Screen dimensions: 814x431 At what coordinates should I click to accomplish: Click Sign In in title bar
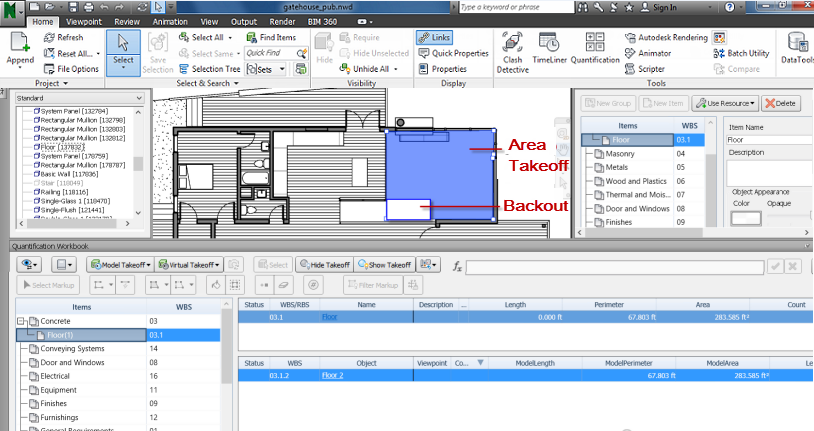(665, 7)
